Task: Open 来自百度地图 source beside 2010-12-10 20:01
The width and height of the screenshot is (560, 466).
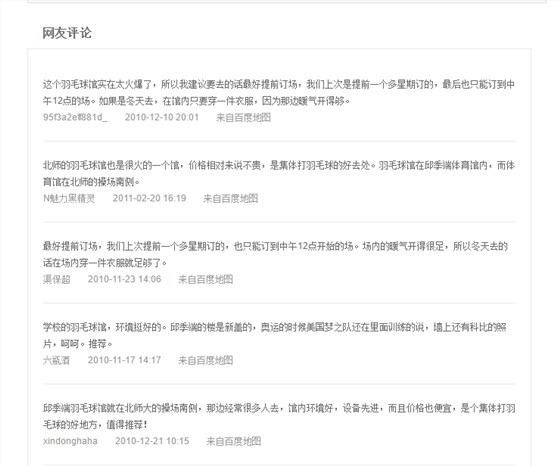Action: pyautogui.click(x=243, y=117)
